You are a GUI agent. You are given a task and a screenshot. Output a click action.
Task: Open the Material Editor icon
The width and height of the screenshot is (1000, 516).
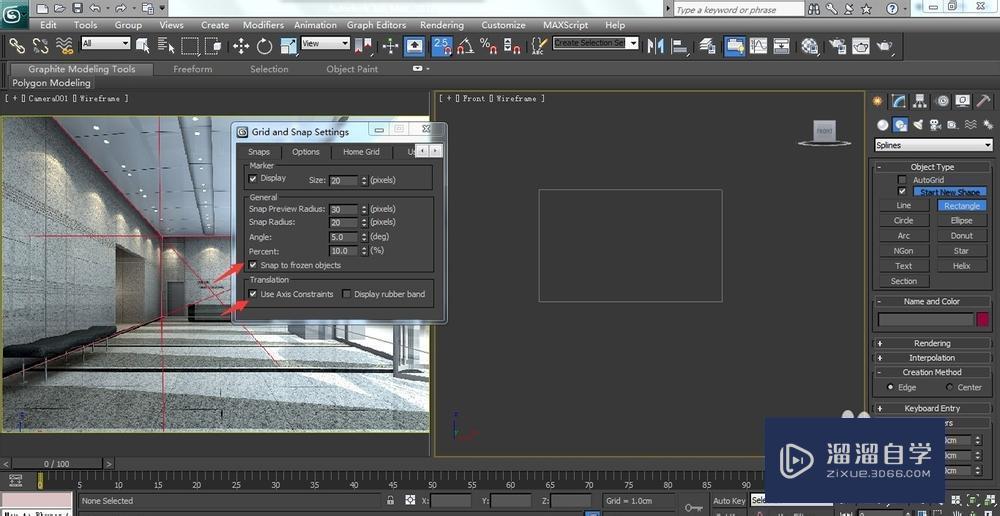[809, 46]
